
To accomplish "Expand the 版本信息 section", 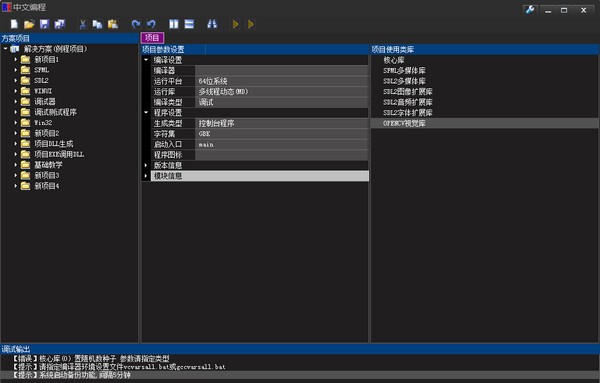I will 146,165.
